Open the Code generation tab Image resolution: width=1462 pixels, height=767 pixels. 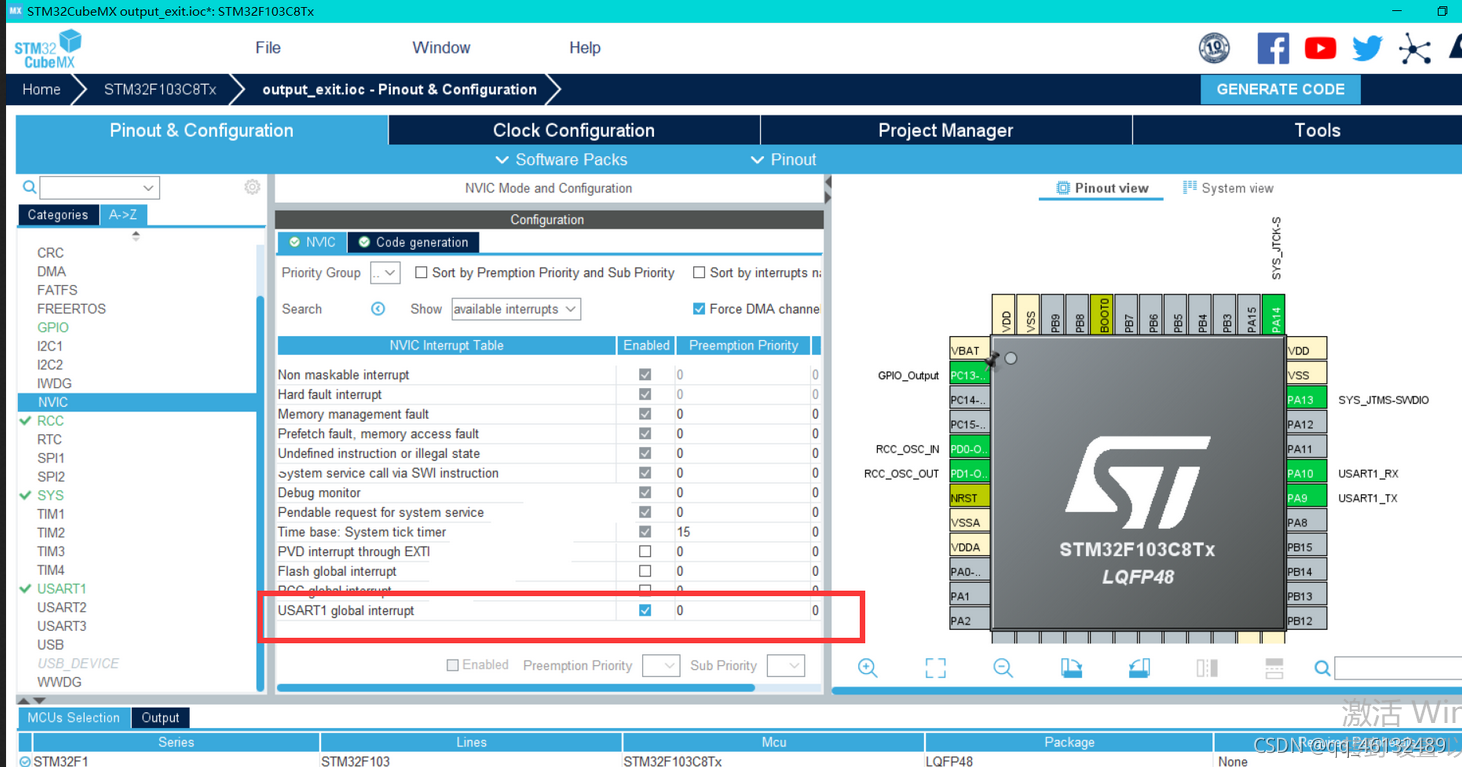(413, 242)
